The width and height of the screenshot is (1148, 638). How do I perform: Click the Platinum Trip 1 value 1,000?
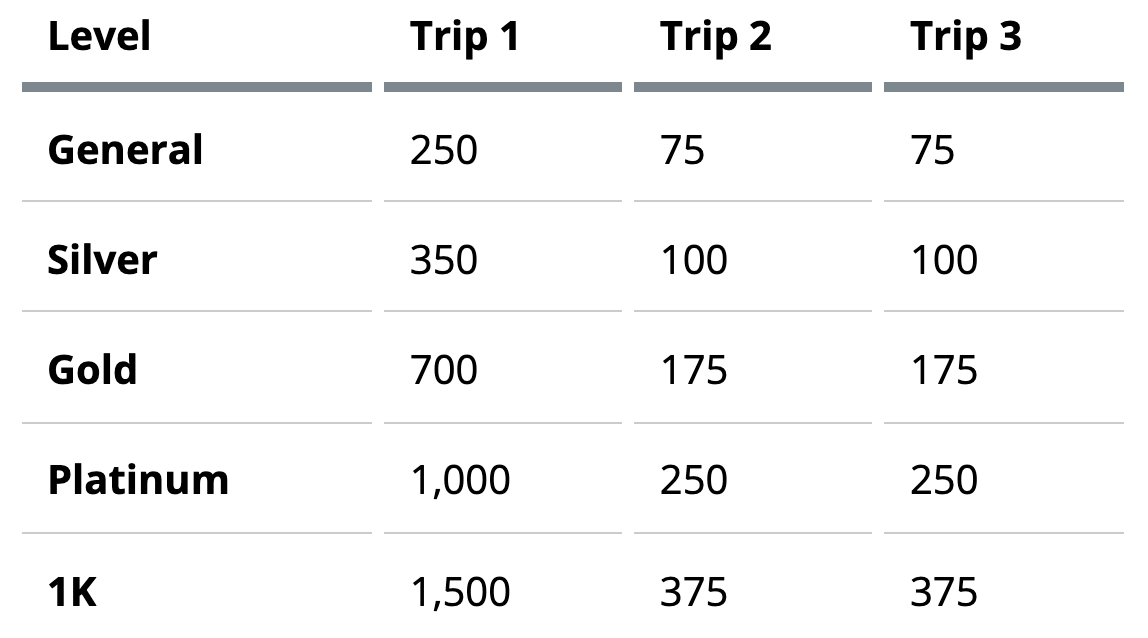460,481
